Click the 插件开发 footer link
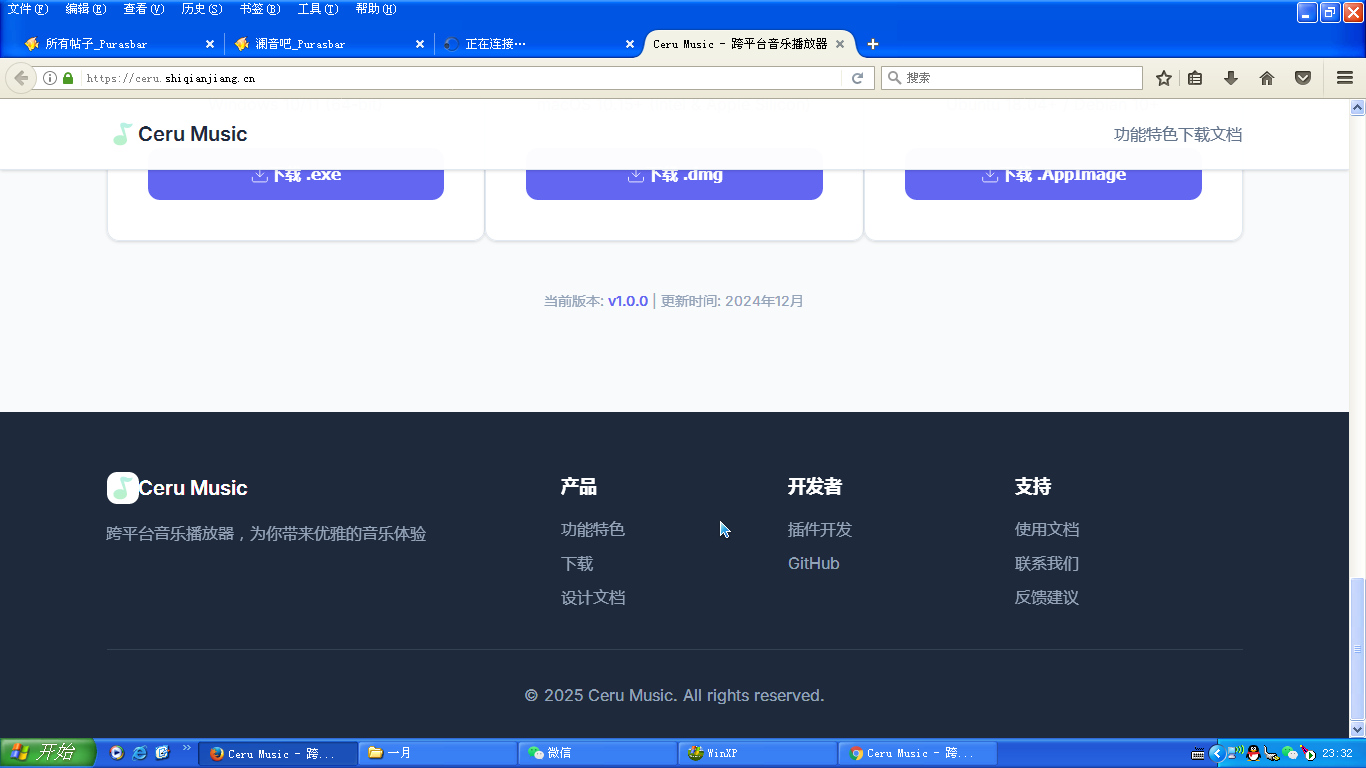 [819, 529]
